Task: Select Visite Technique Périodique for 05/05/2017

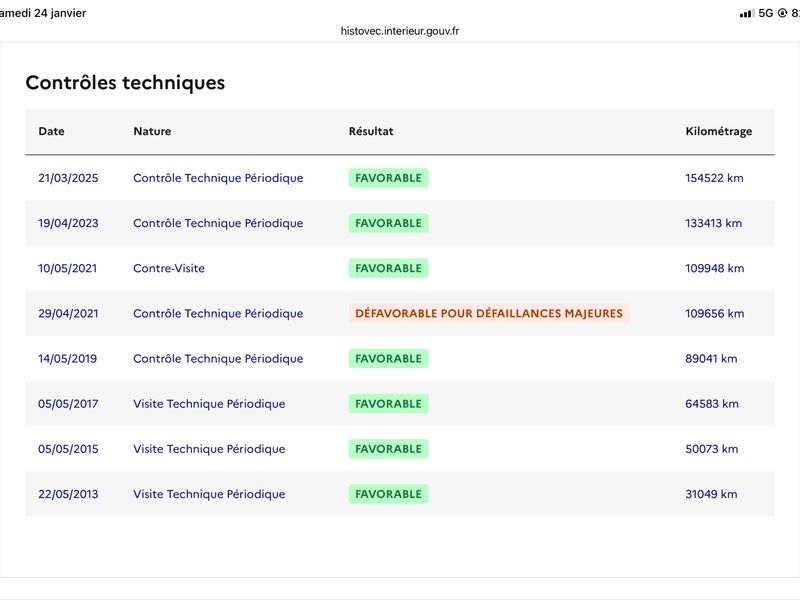Action: click(x=209, y=404)
